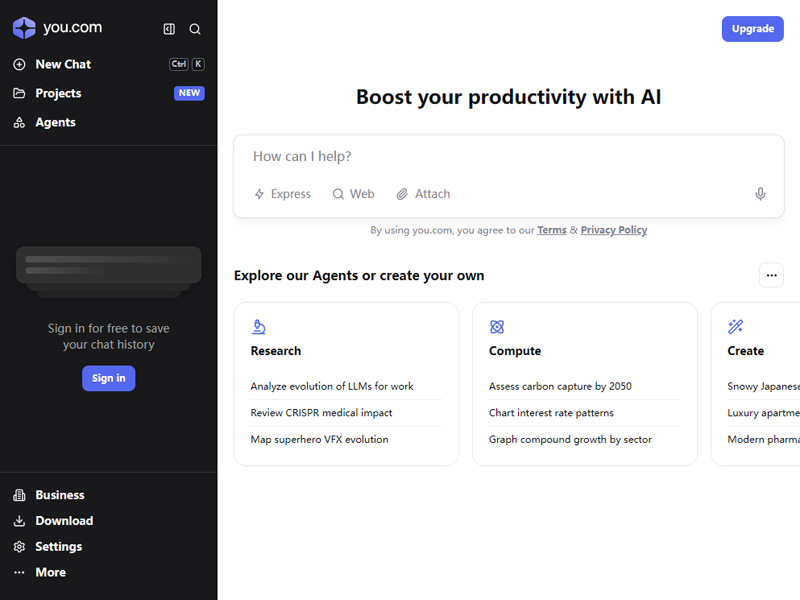Open the Privacy Policy link
Screen dimensions: 800x600
click(x=613, y=230)
